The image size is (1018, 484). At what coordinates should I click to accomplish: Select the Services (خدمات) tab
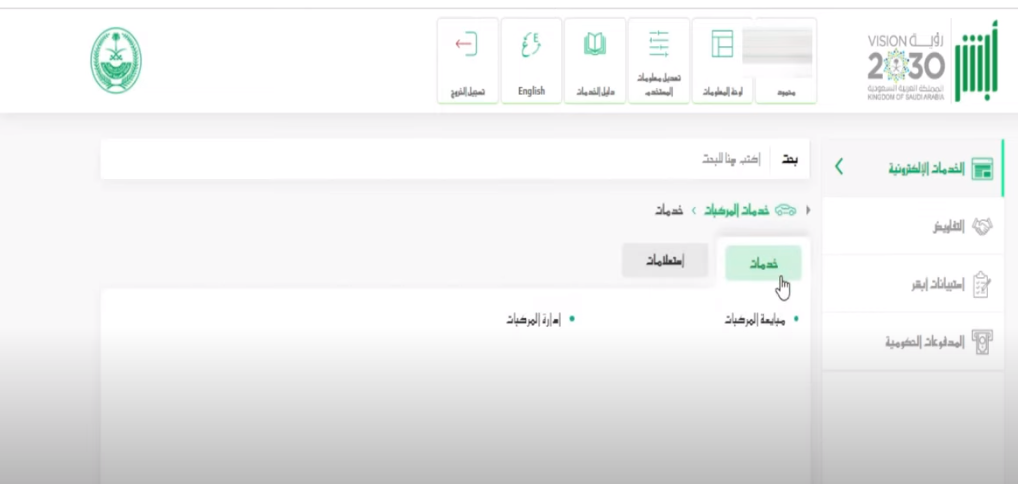coord(763,262)
